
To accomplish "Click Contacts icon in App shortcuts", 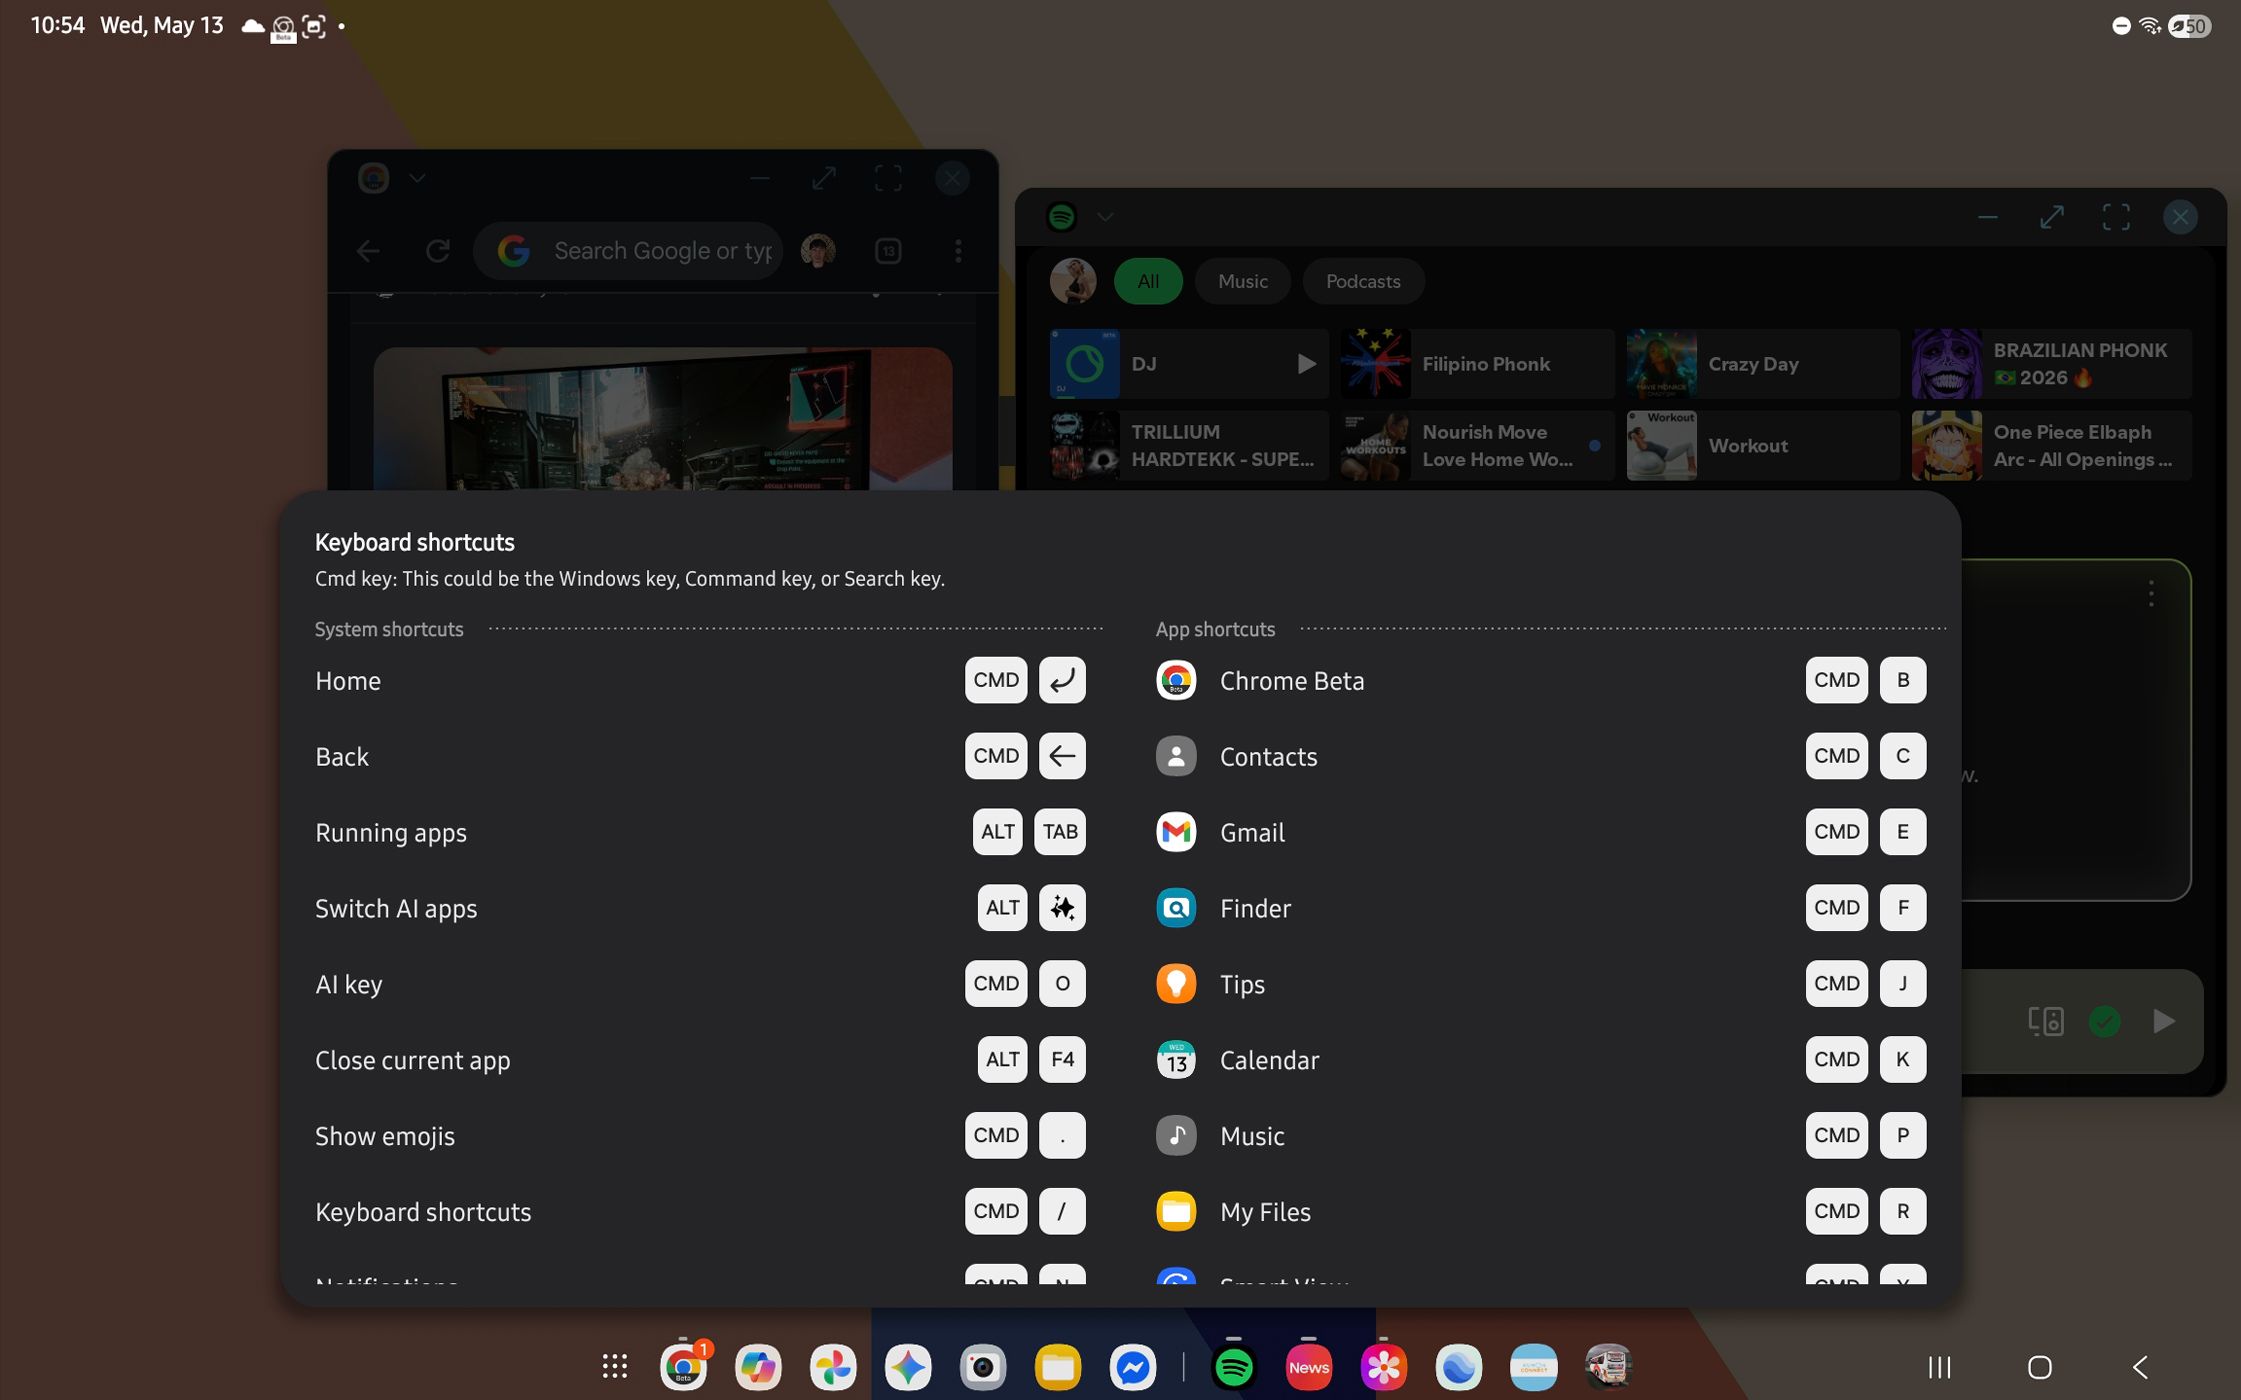I will [1176, 756].
